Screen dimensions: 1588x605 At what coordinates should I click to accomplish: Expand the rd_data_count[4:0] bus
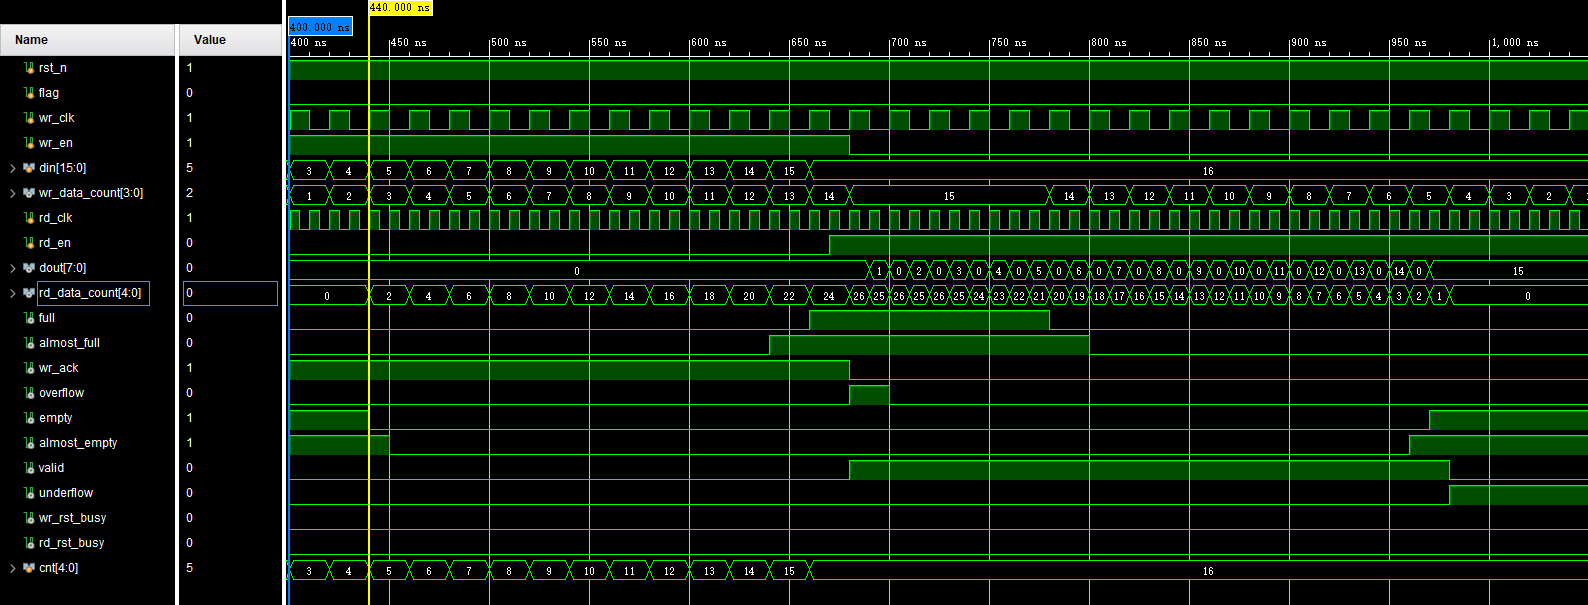tap(13, 293)
